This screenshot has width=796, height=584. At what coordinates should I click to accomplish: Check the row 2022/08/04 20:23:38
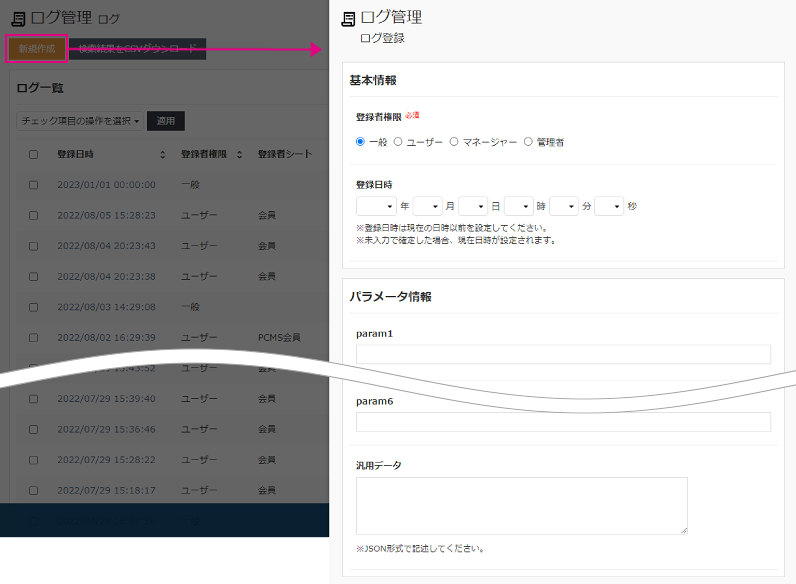click(34, 276)
